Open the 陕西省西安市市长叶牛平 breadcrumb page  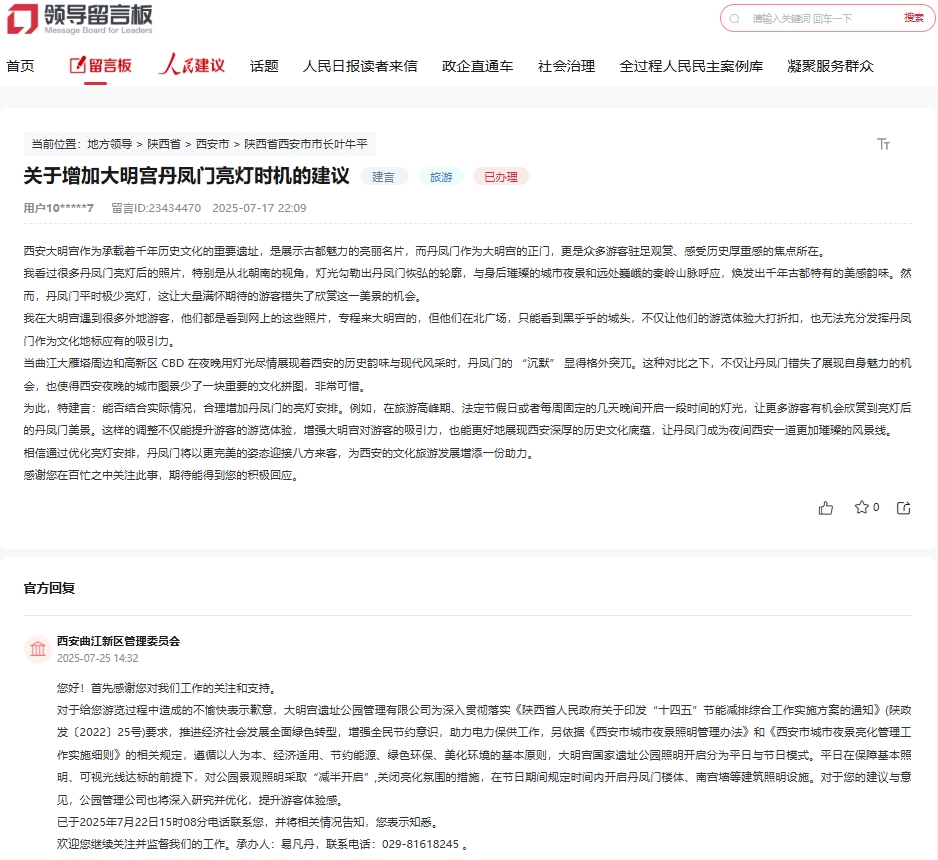pyautogui.click(x=311, y=144)
